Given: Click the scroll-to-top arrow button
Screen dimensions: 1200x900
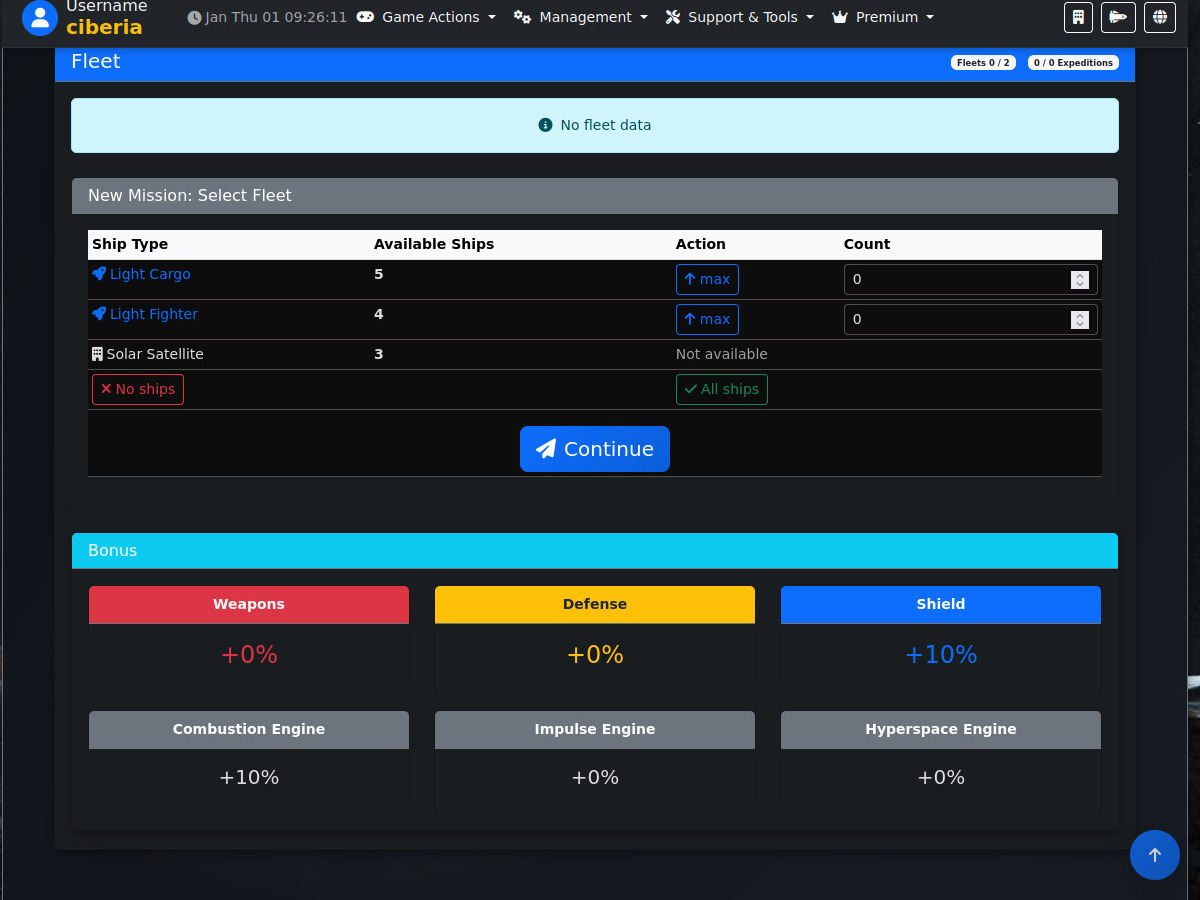Looking at the screenshot, I should (1154, 855).
